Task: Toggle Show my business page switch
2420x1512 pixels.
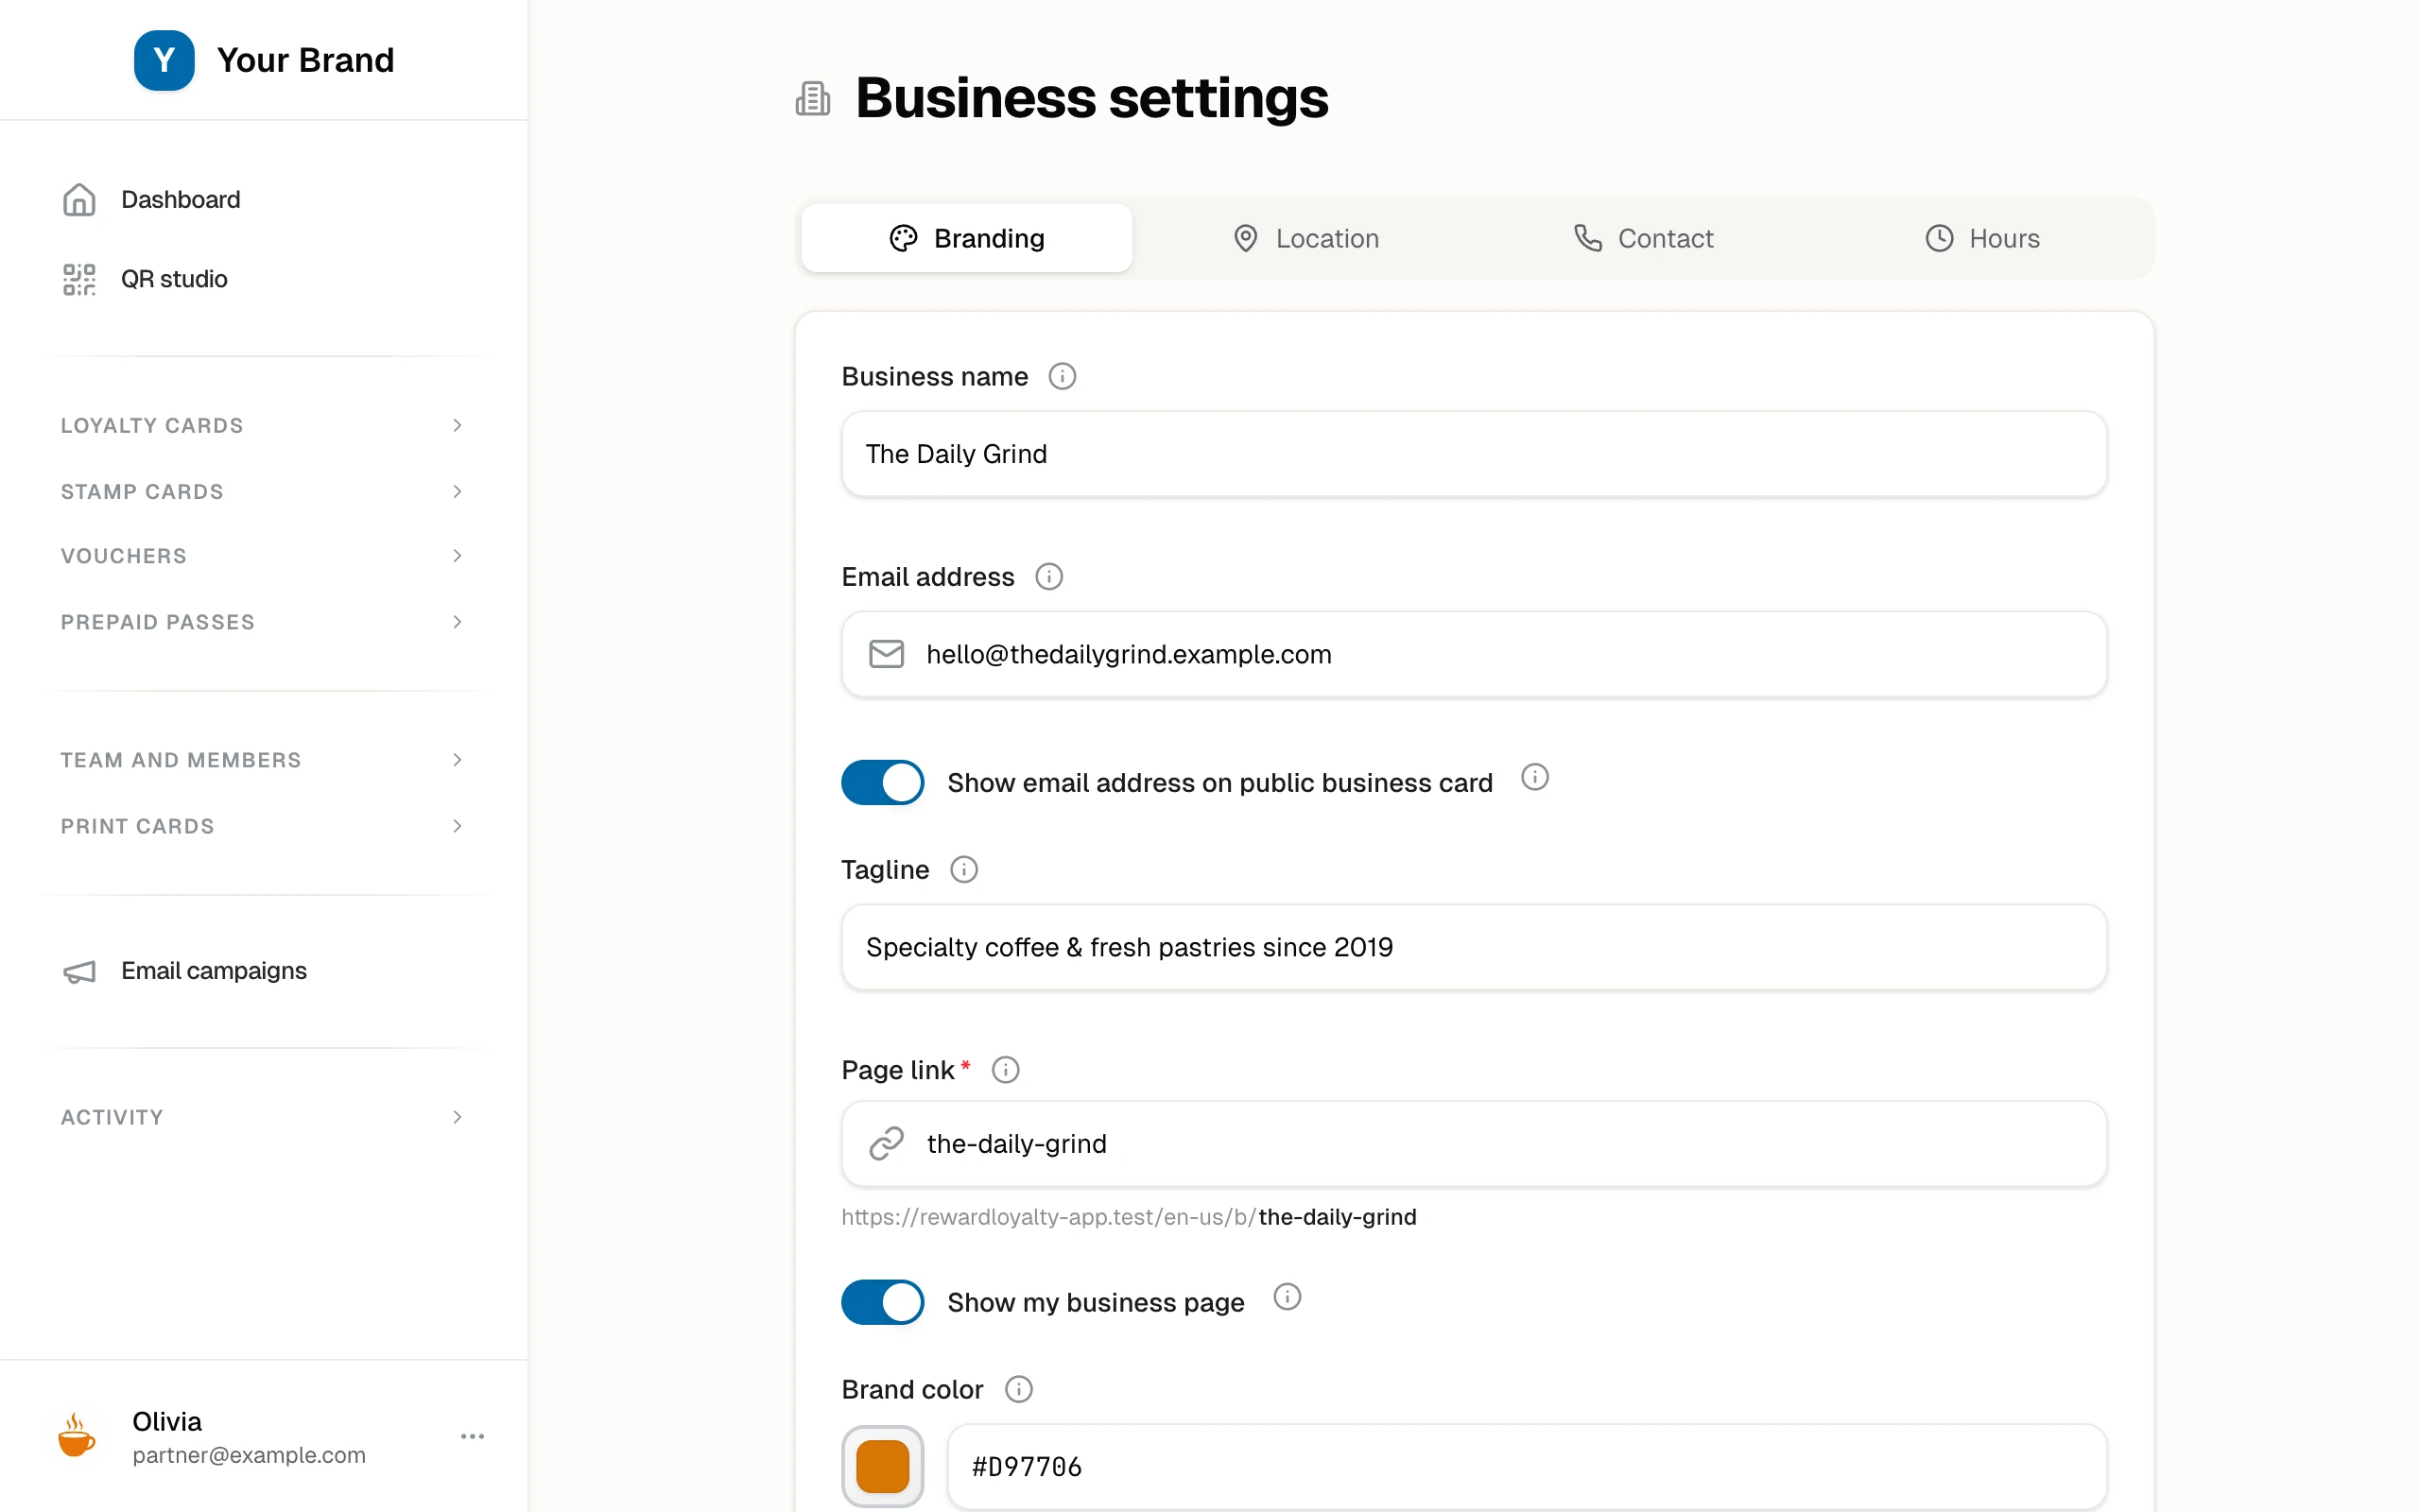Action: coord(882,1302)
